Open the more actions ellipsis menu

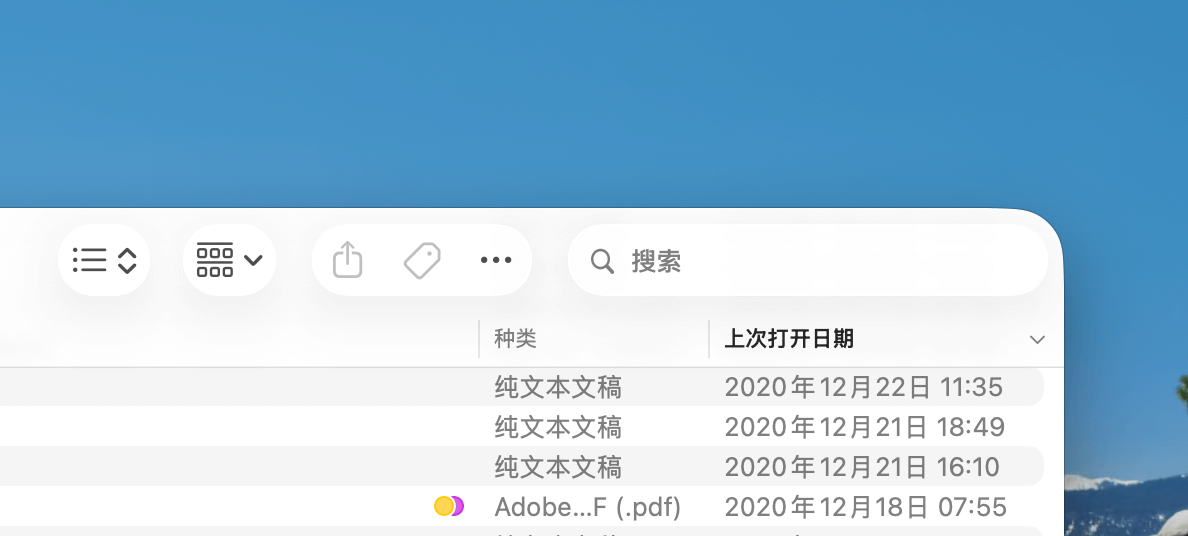[x=496, y=261]
